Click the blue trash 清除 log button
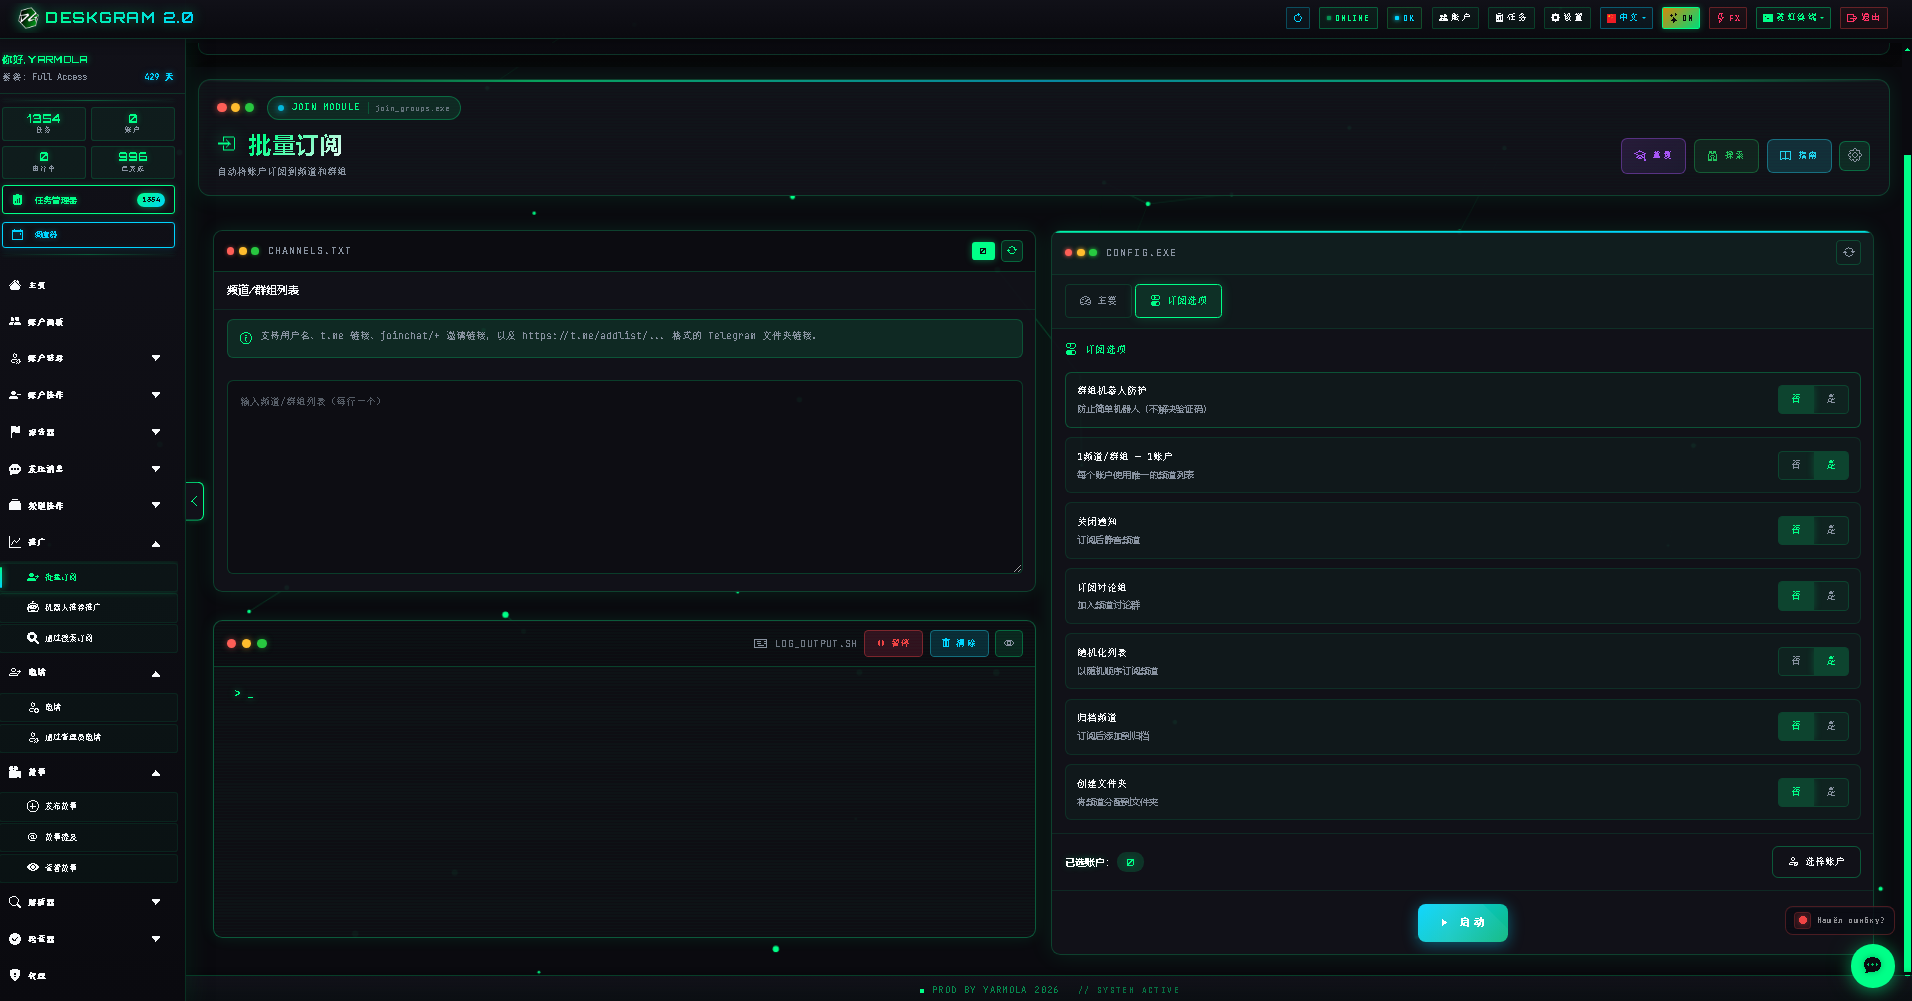This screenshot has width=1912, height=1001. tap(959, 644)
